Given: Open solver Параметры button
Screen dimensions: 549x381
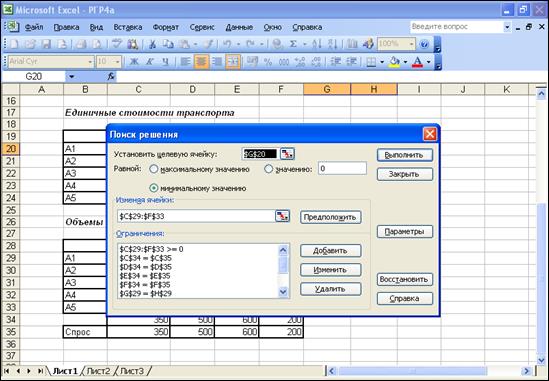Looking at the screenshot, I should coord(405,231).
